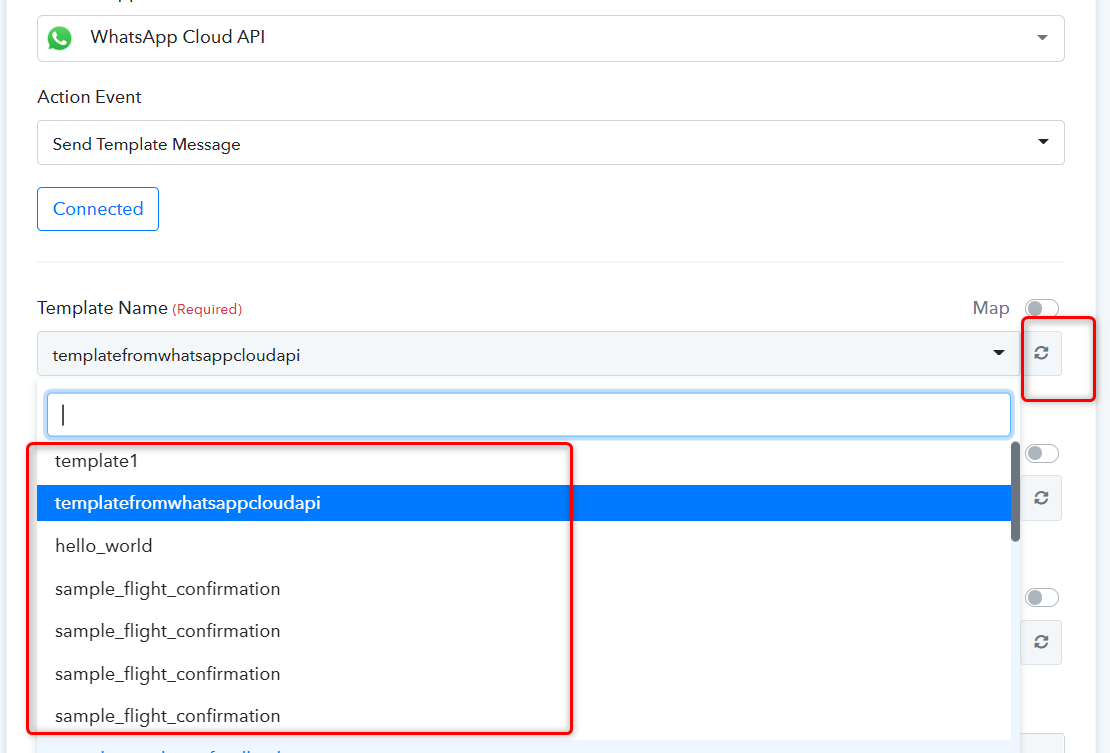Click the template list scrollbar thumb
Screen dimensions: 1110x753
[x=1015, y=492]
